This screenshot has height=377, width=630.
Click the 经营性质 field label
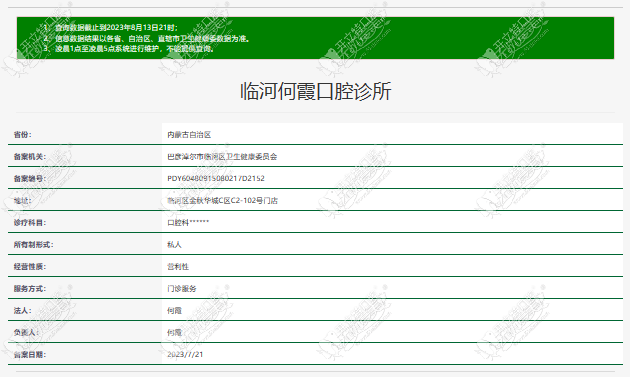click(30, 266)
